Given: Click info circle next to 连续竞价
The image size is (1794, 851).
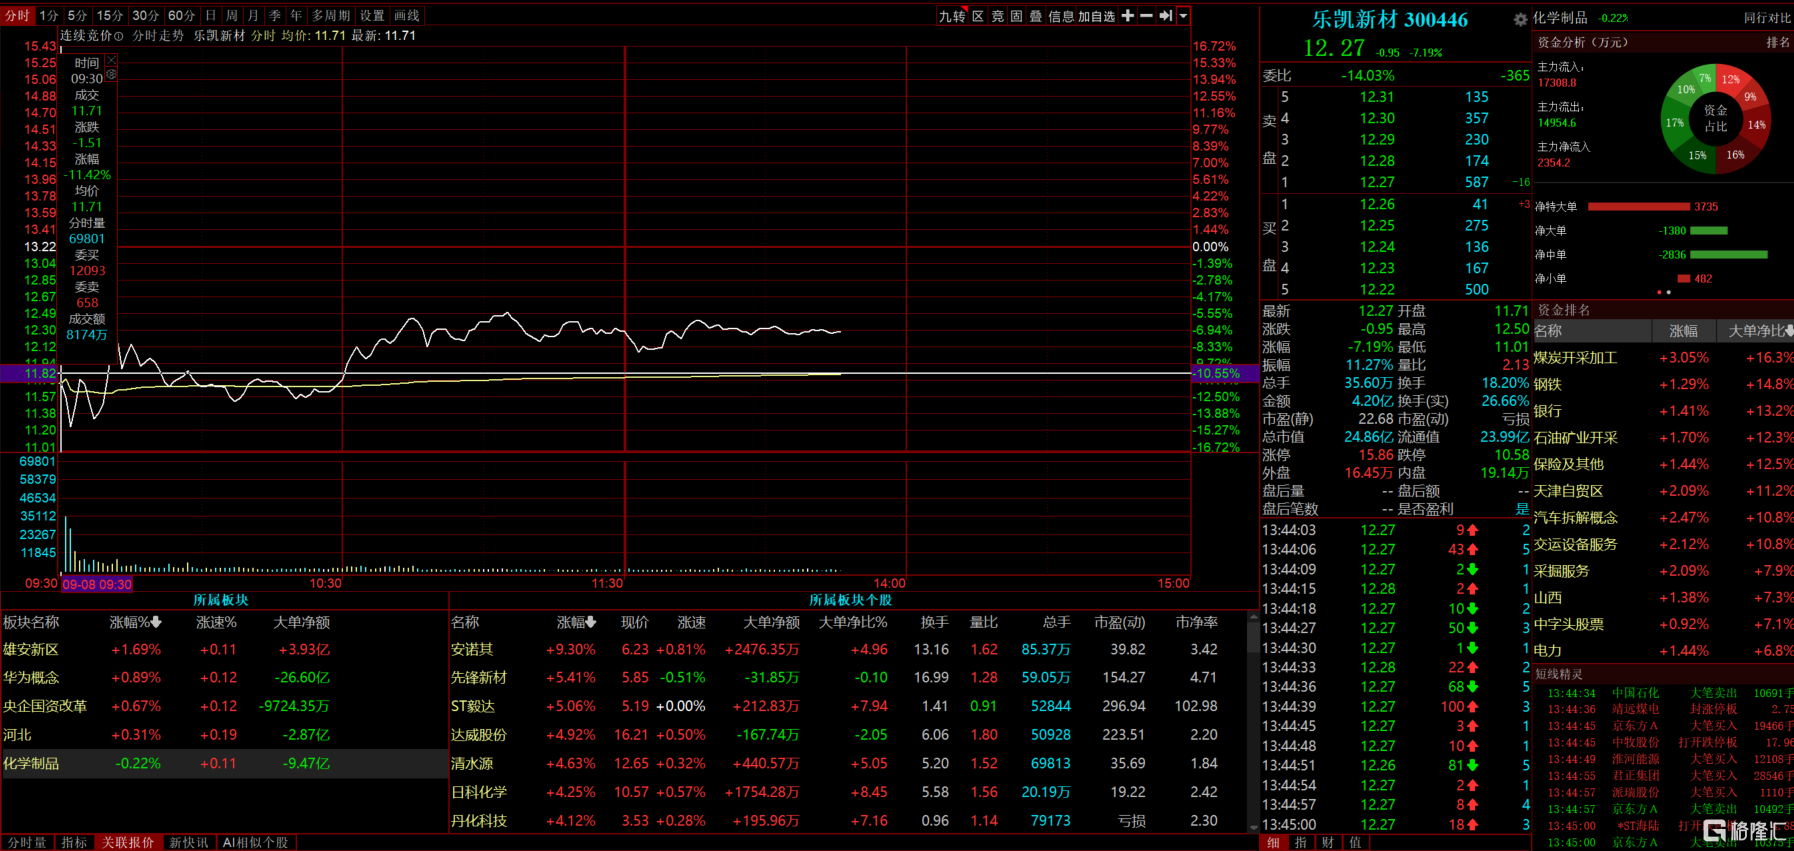Looking at the screenshot, I should 119,36.
